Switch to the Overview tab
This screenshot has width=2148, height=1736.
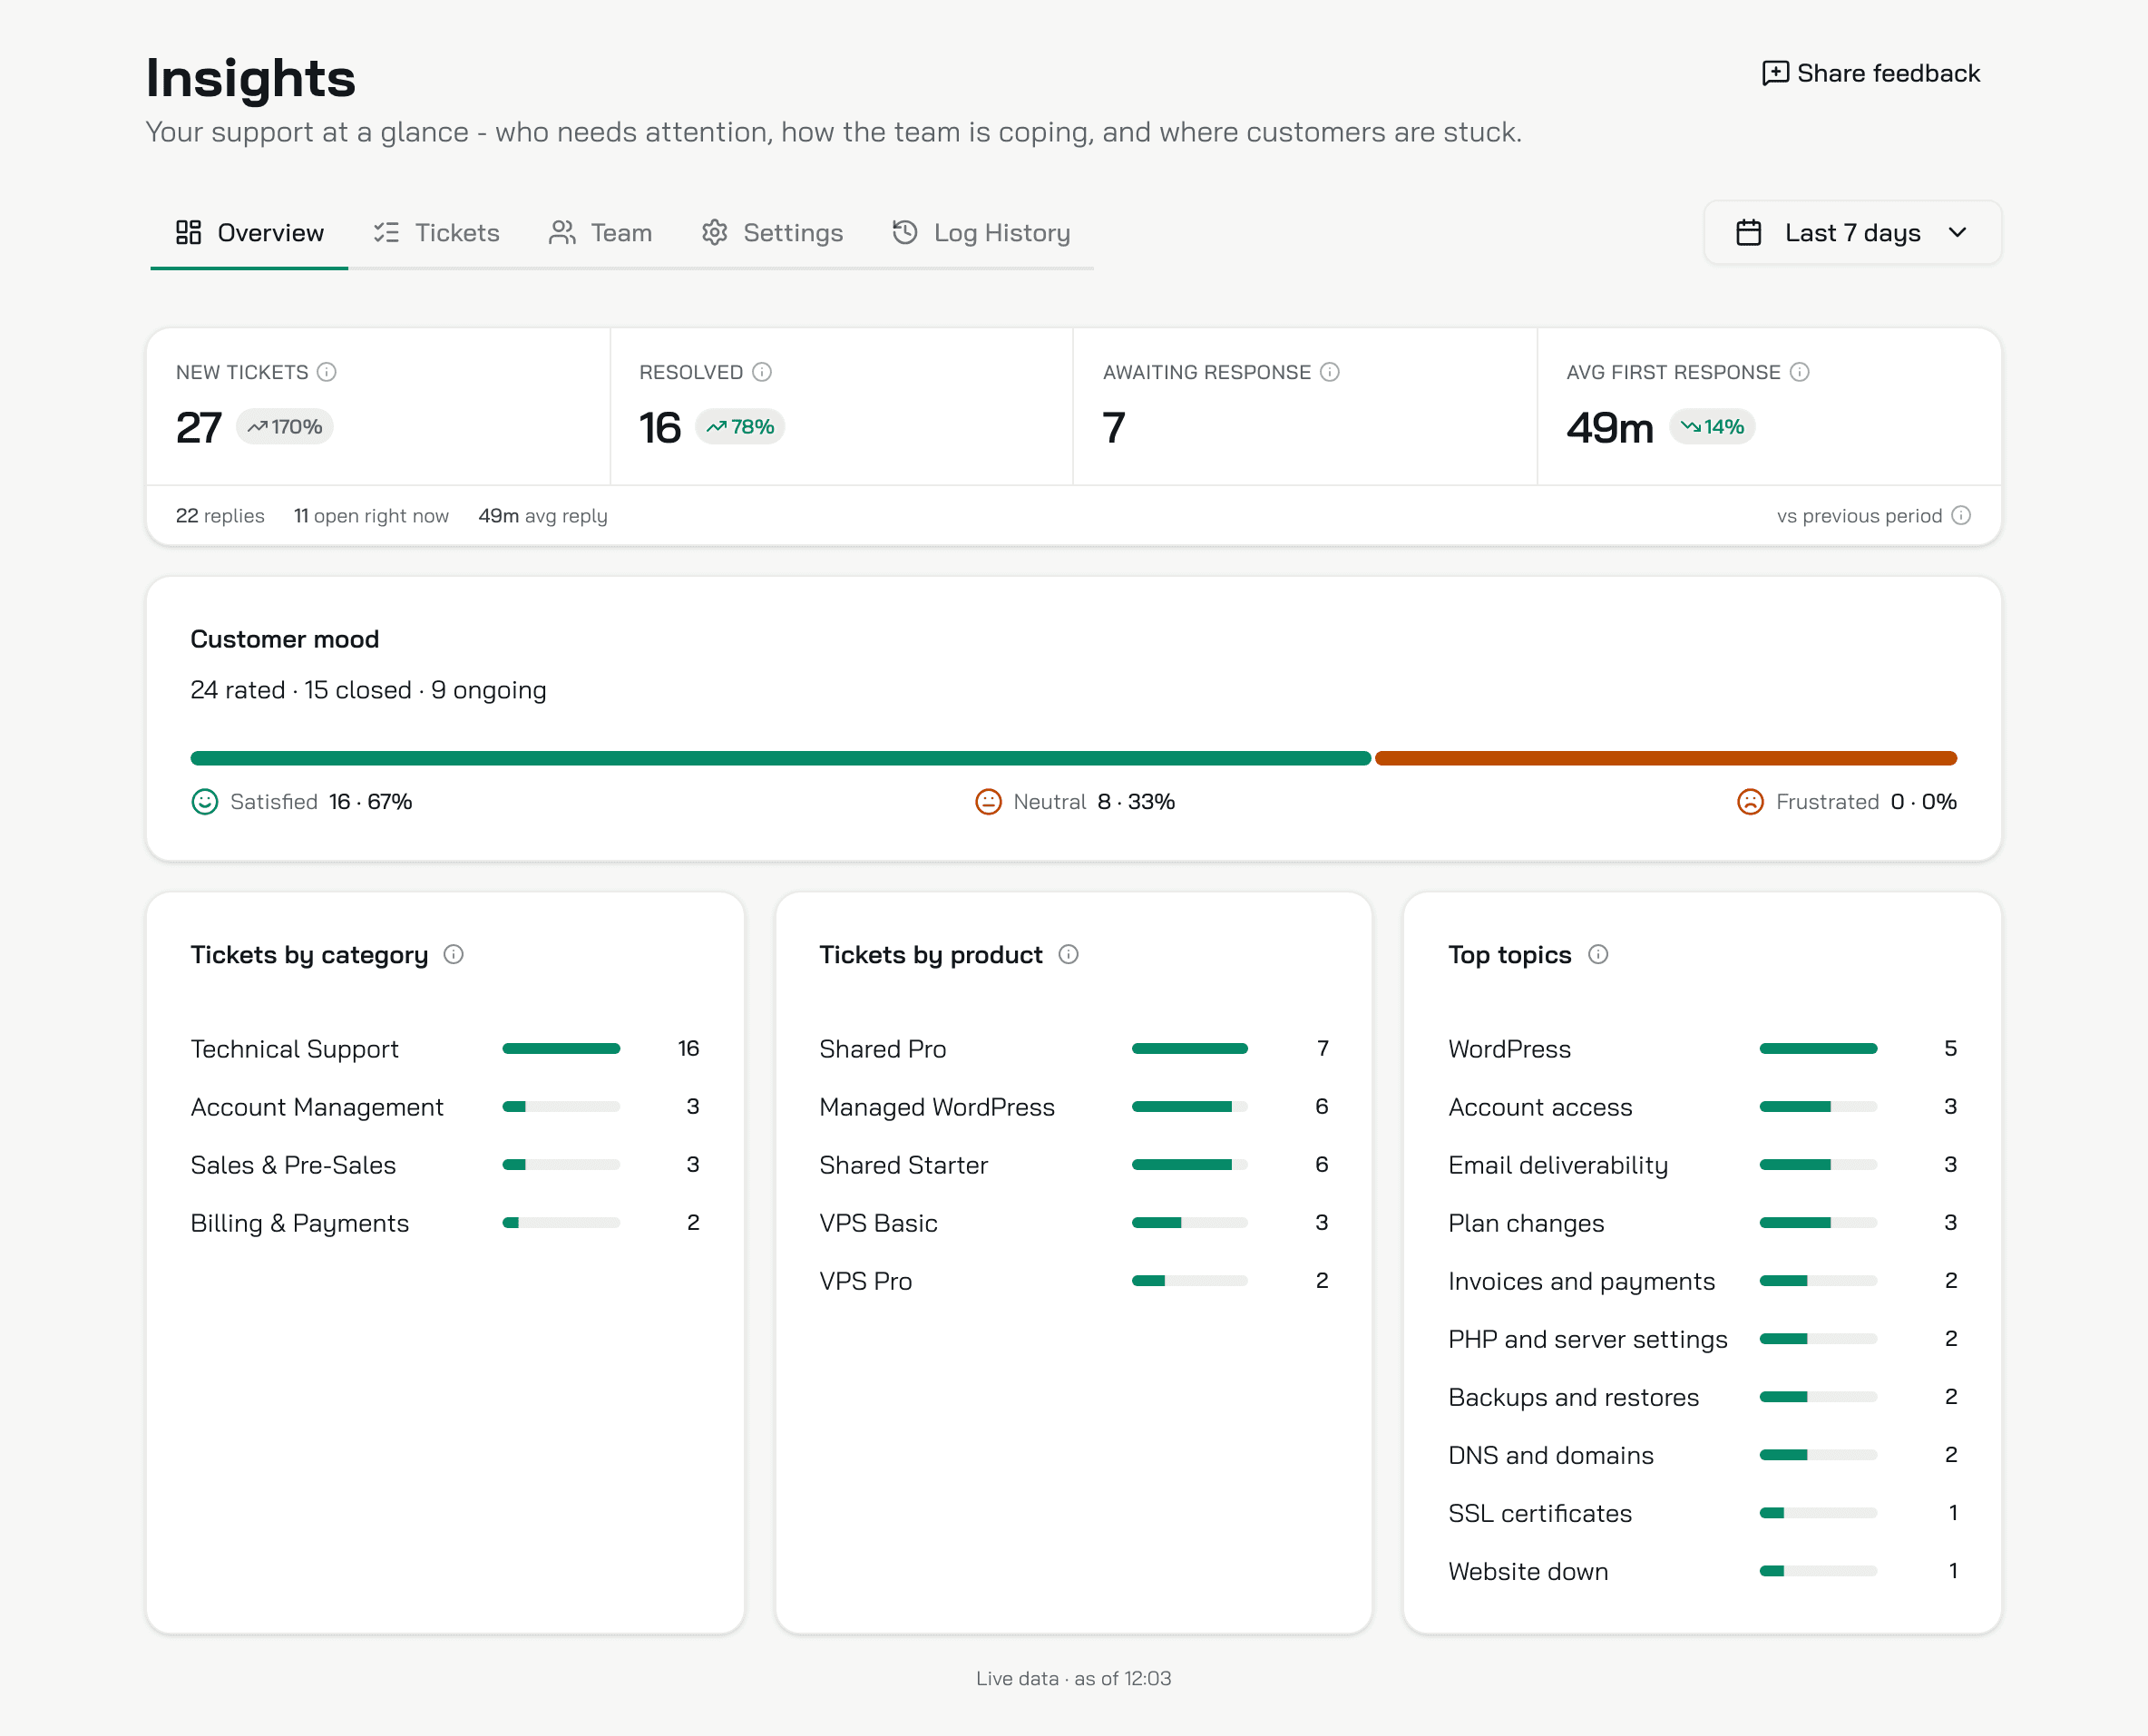pyautogui.click(x=249, y=233)
